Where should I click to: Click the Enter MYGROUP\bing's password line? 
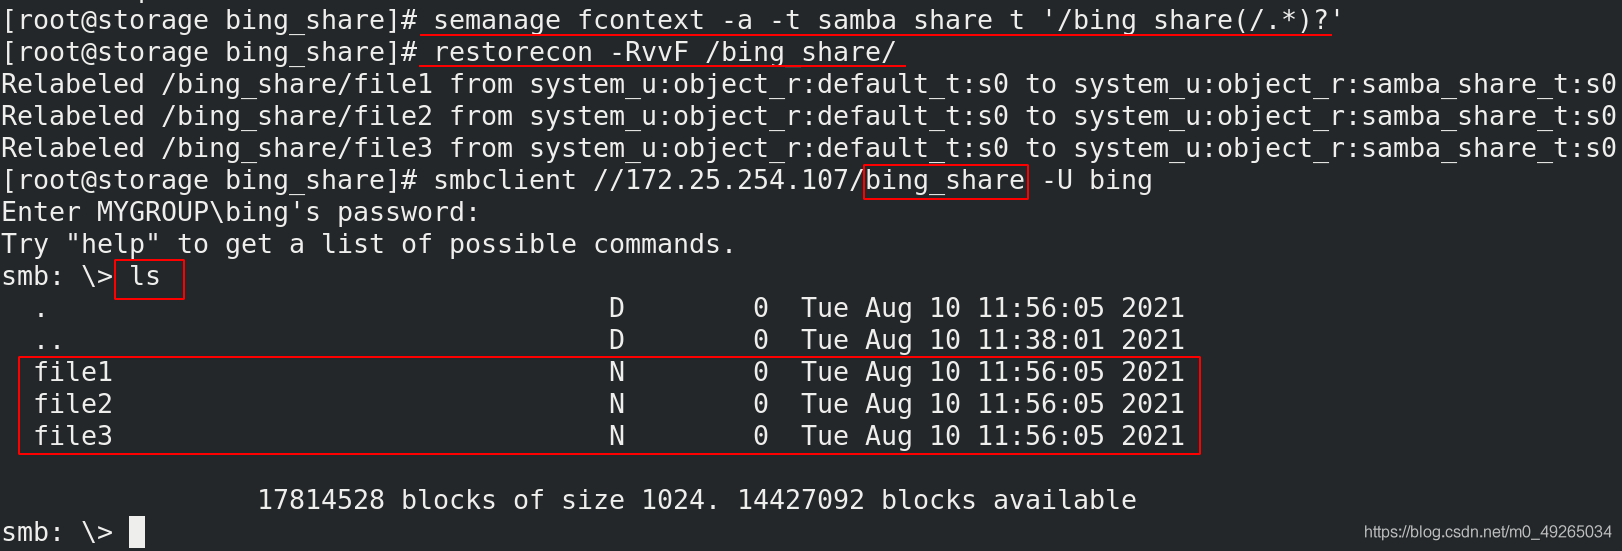pos(241,212)
